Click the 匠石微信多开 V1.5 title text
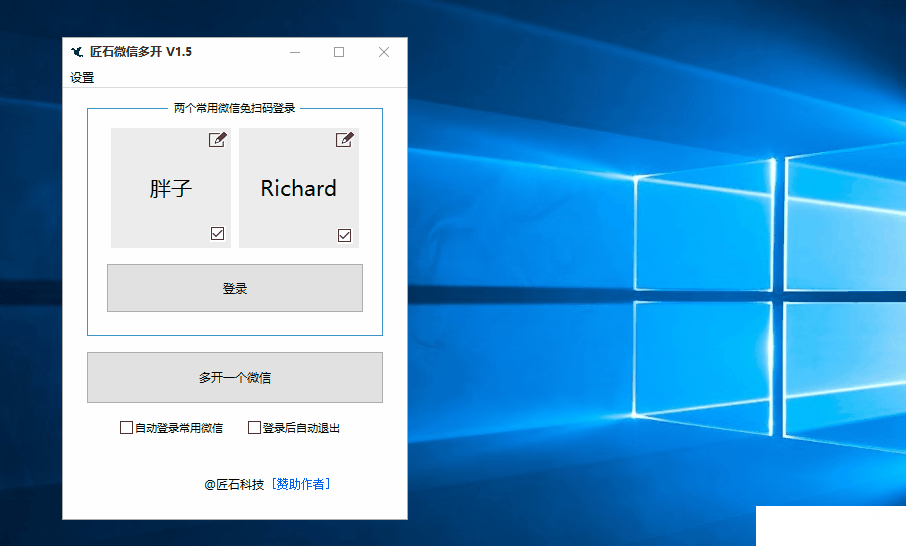Viewport: 906px width, 546px height. 141,52
